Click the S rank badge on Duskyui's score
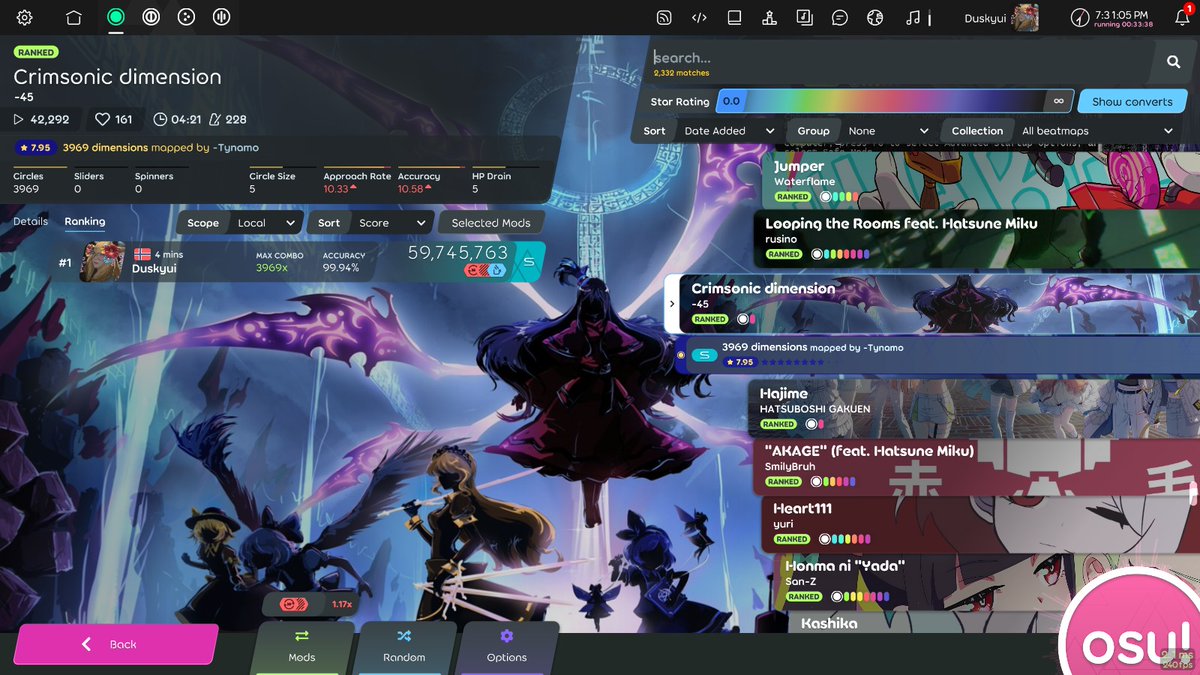1200x675 pixels. (530, 263)
